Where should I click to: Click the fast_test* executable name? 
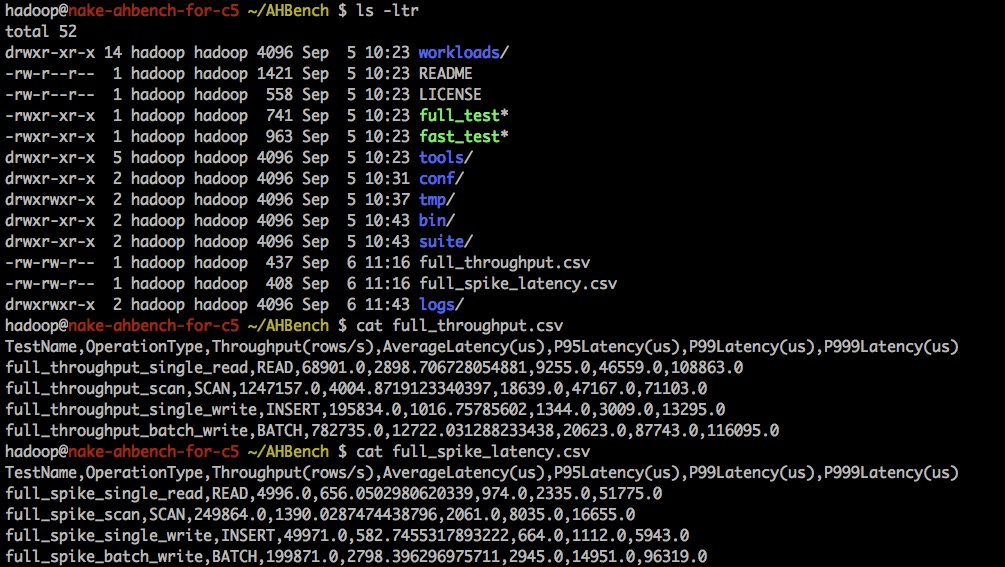tap(463, 136)
